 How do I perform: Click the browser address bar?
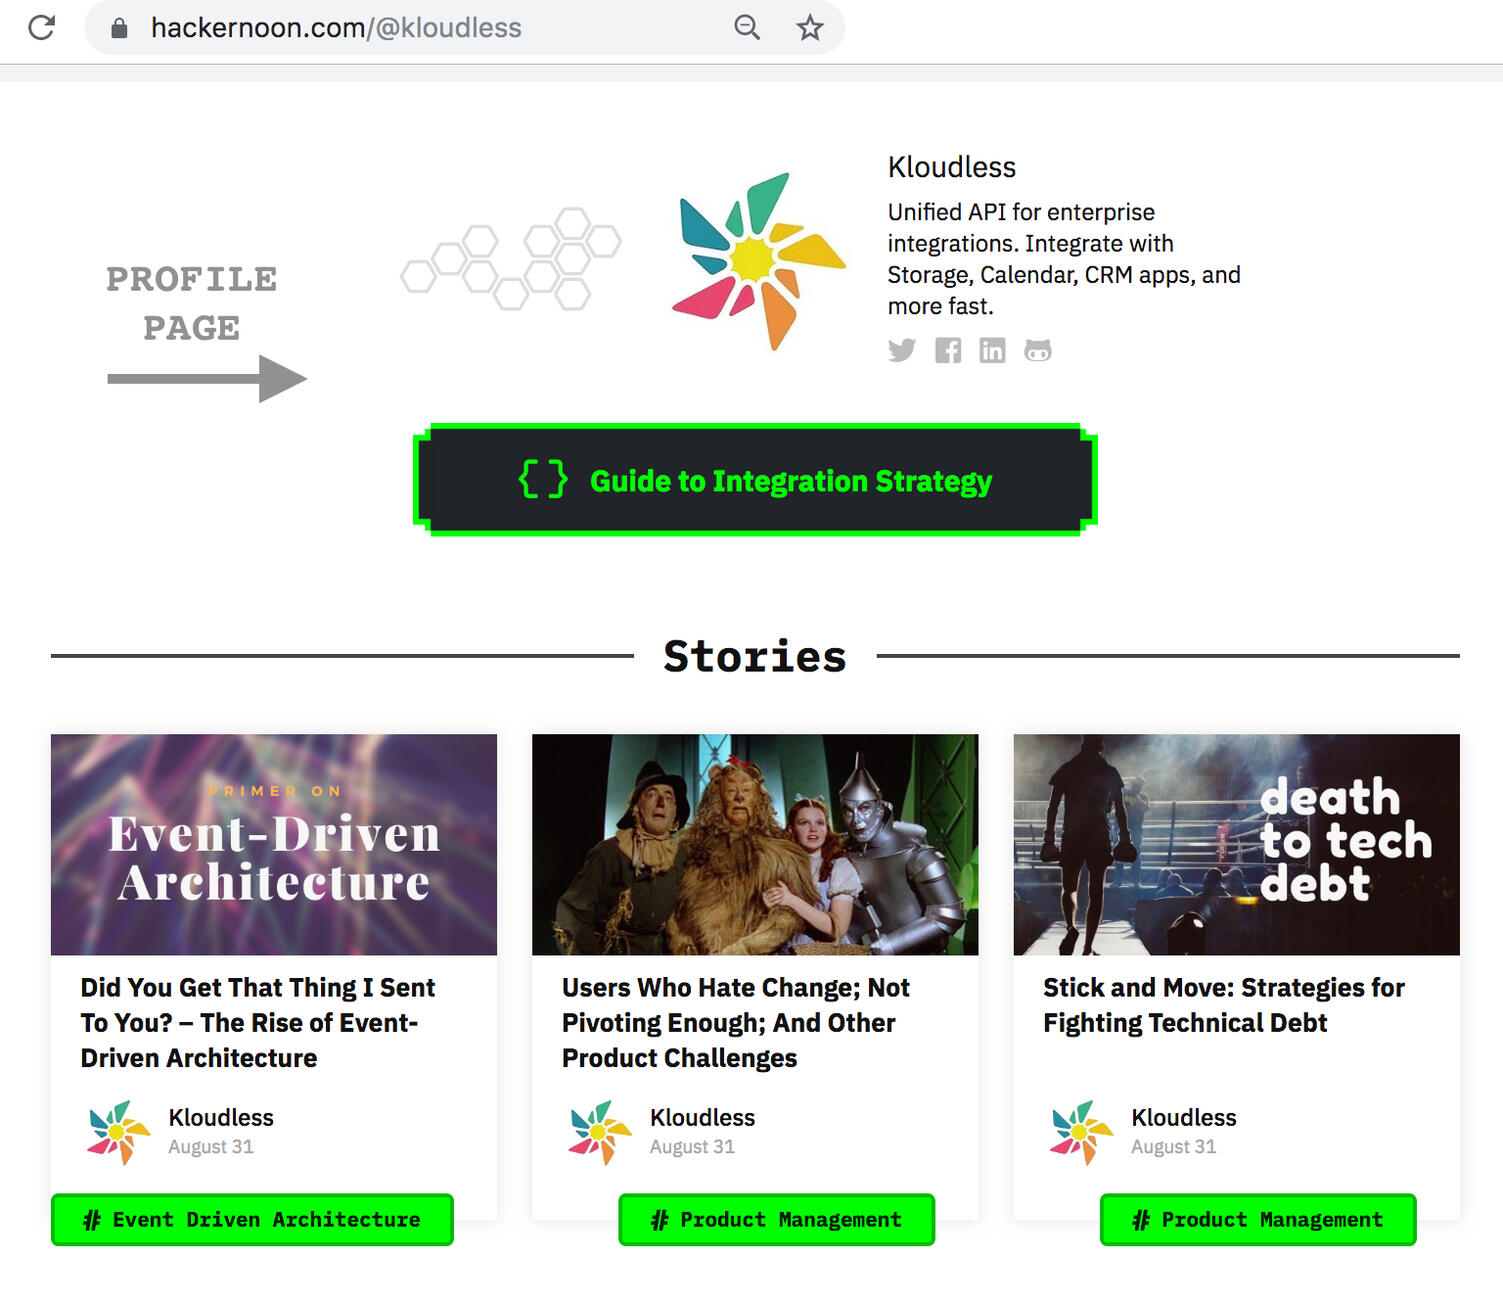[400, 28]
